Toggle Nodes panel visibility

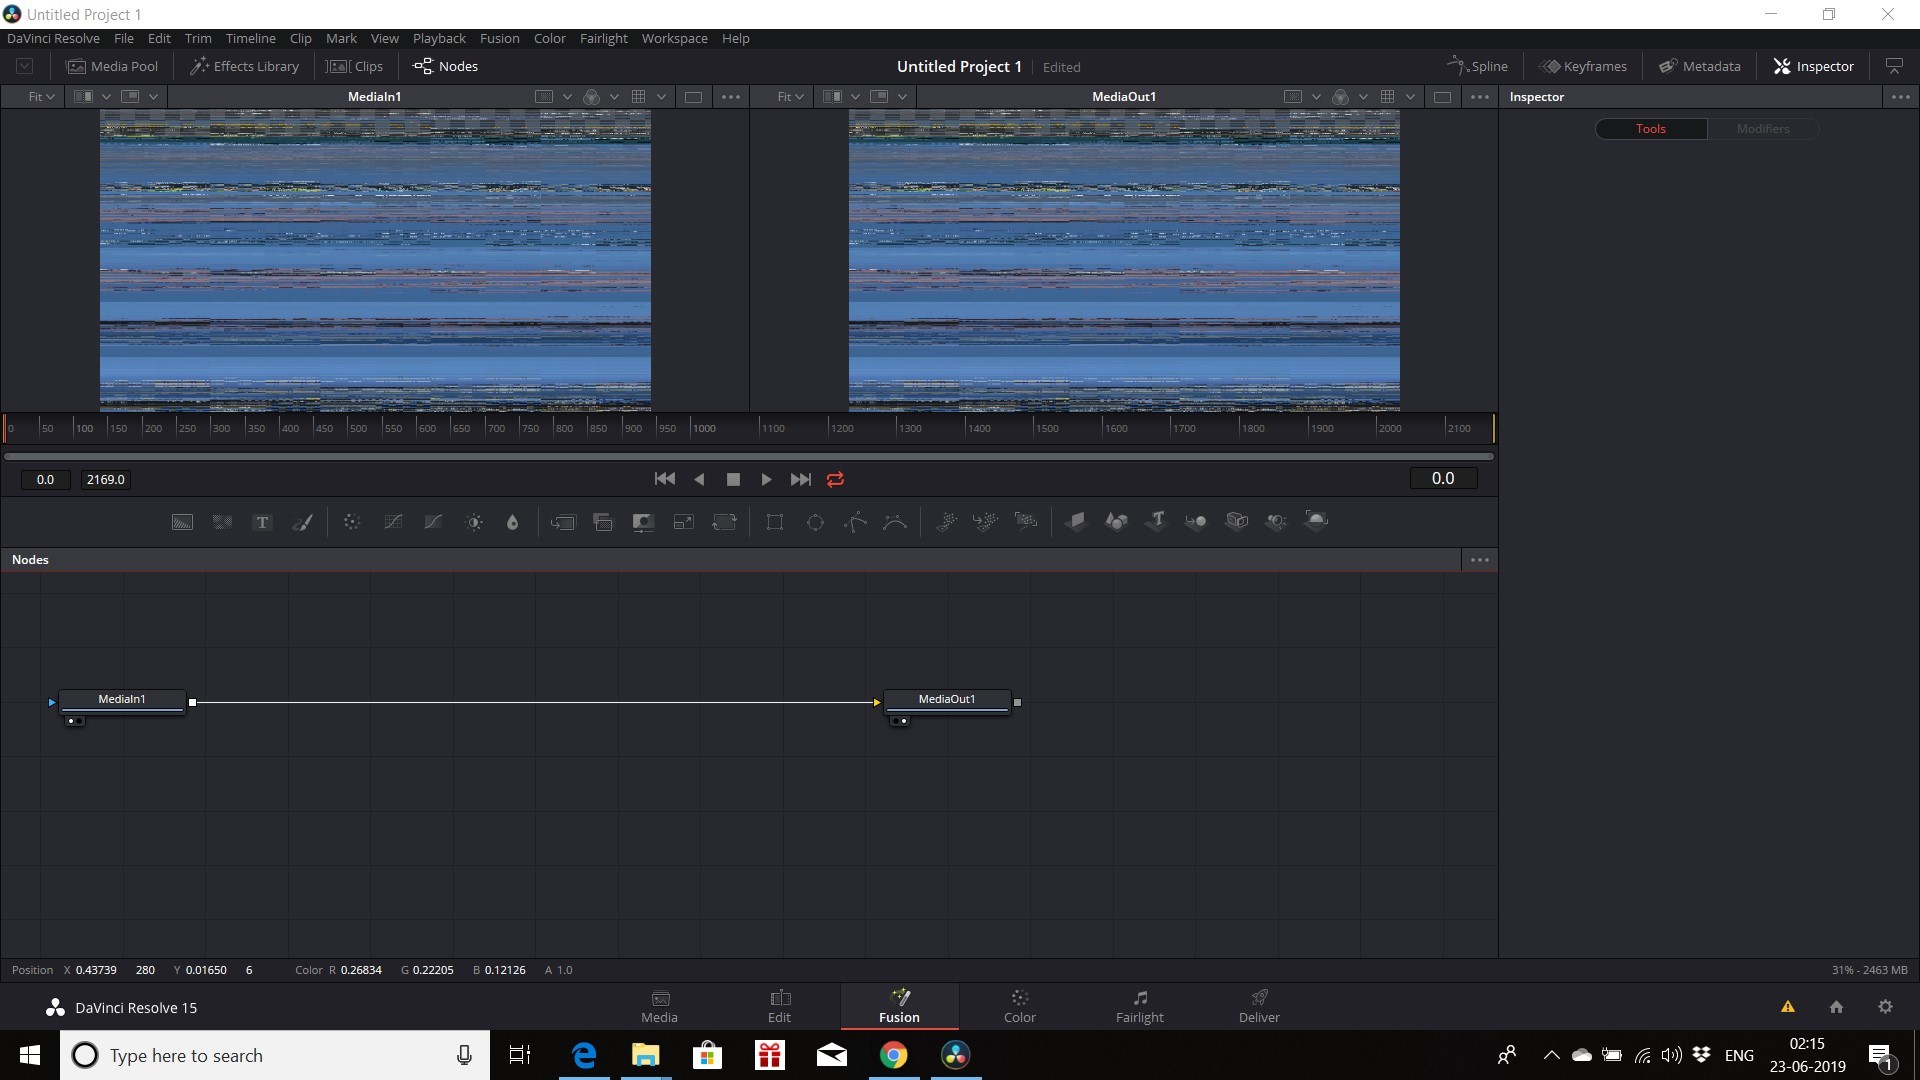click(446, 66)
